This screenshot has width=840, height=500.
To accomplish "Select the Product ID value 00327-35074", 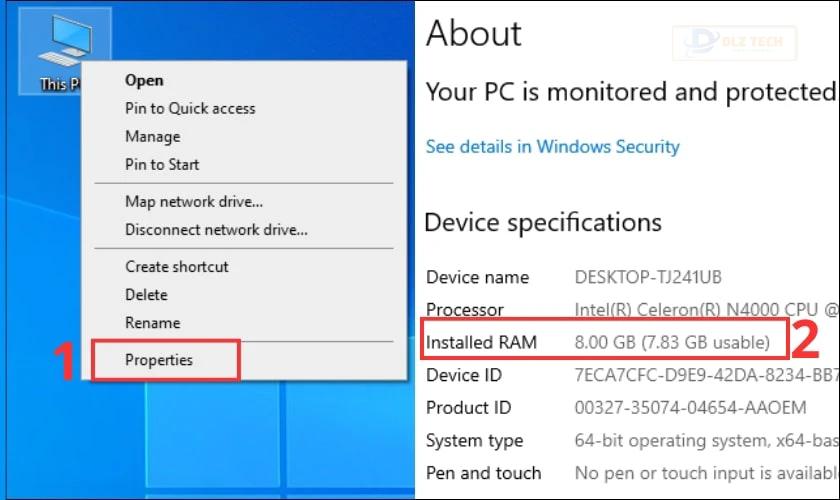I will 690,408.
